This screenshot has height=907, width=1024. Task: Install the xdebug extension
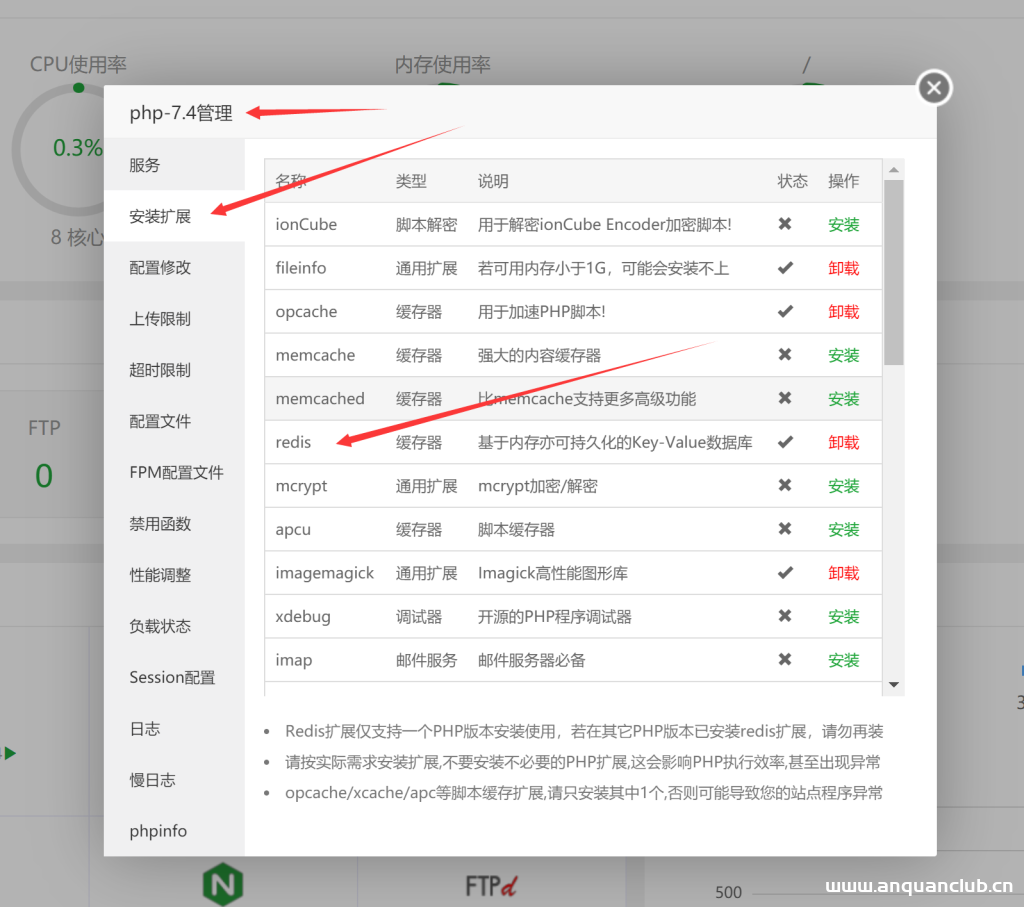[843, 616]
